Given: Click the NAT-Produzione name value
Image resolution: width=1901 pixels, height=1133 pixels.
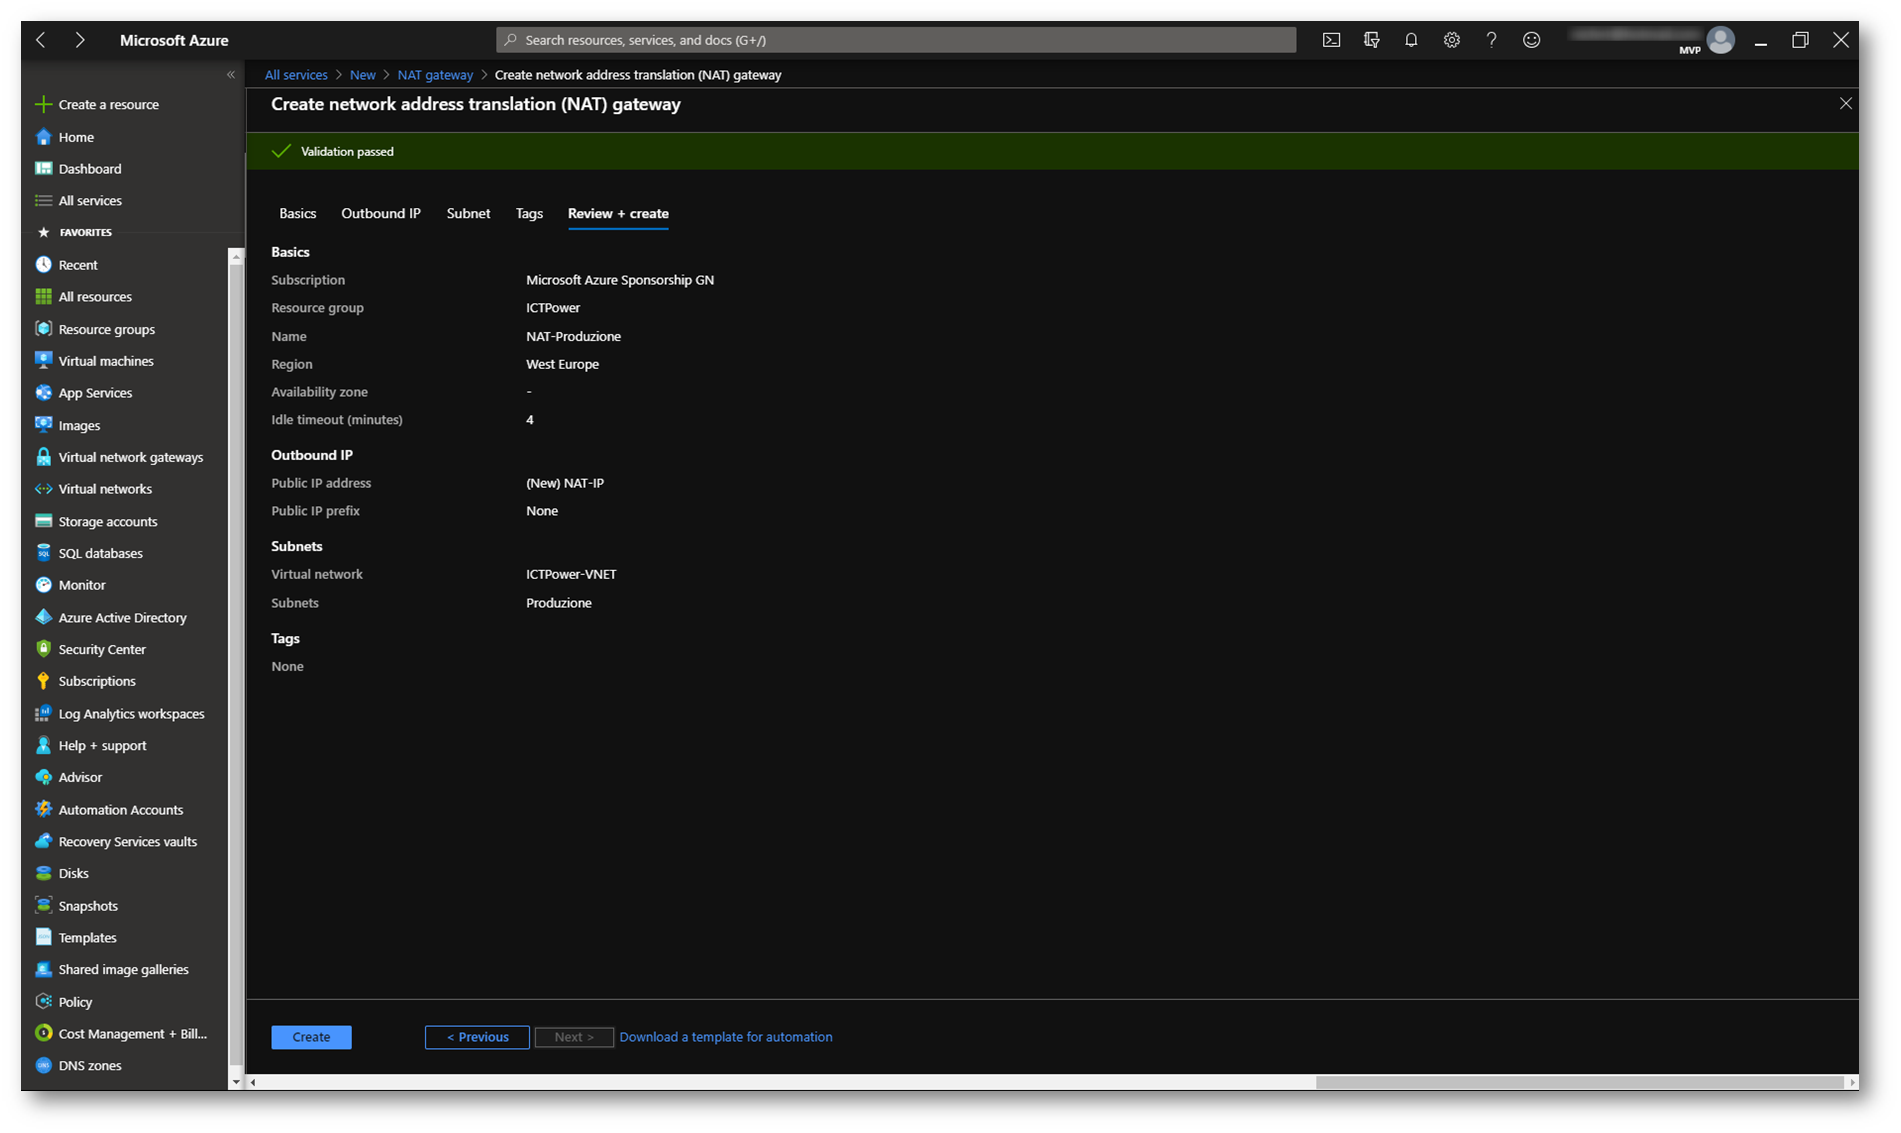Looking at the screenshot, I should click(573, 337).
